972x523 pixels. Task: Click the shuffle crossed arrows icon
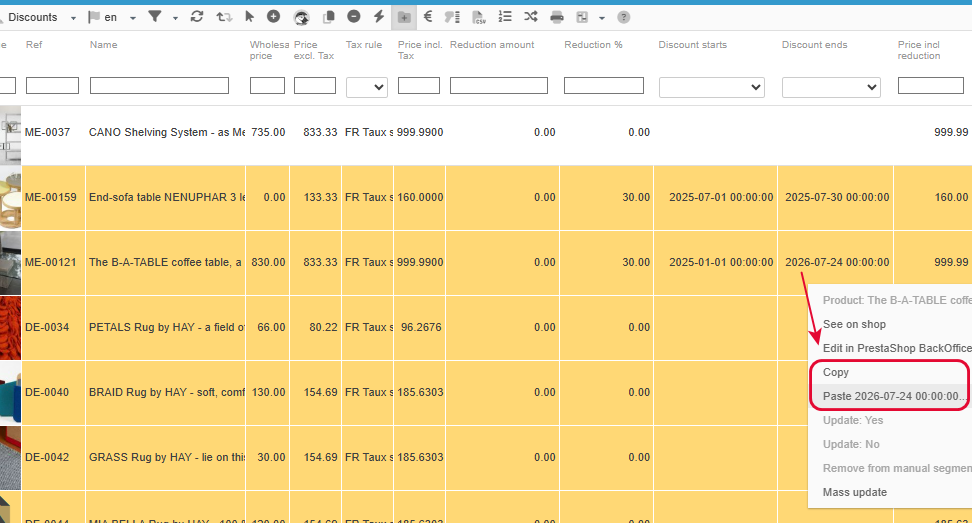531,17
